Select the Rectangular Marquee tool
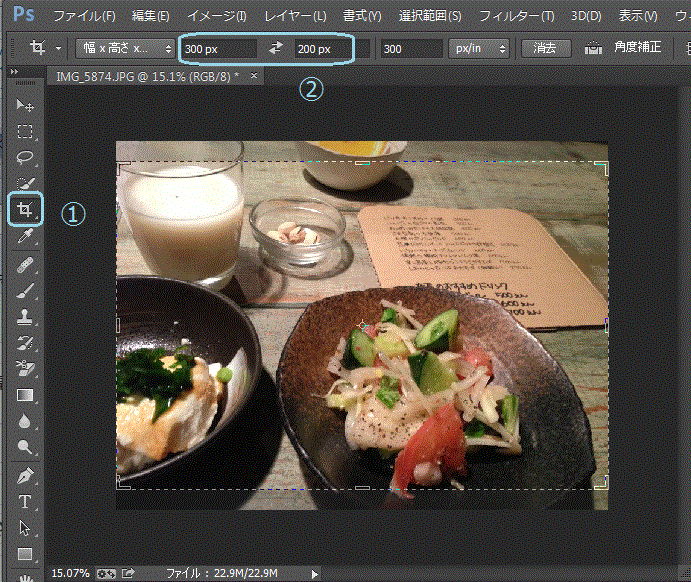 [25, 131]
